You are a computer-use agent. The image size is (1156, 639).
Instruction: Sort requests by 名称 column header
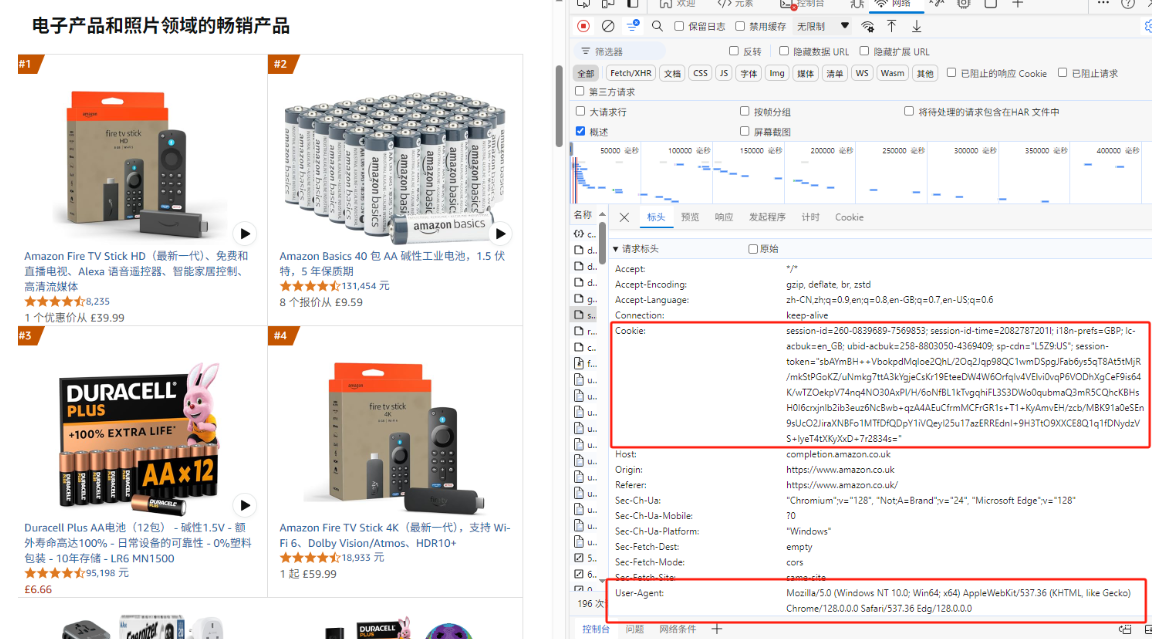pyautogui.click(x=582, y=214)
